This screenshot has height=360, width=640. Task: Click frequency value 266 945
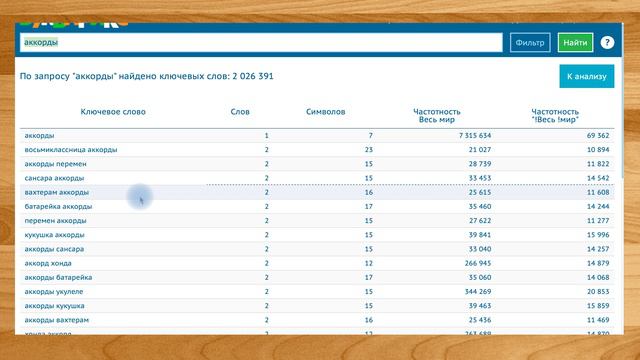[x=478, y=263]
